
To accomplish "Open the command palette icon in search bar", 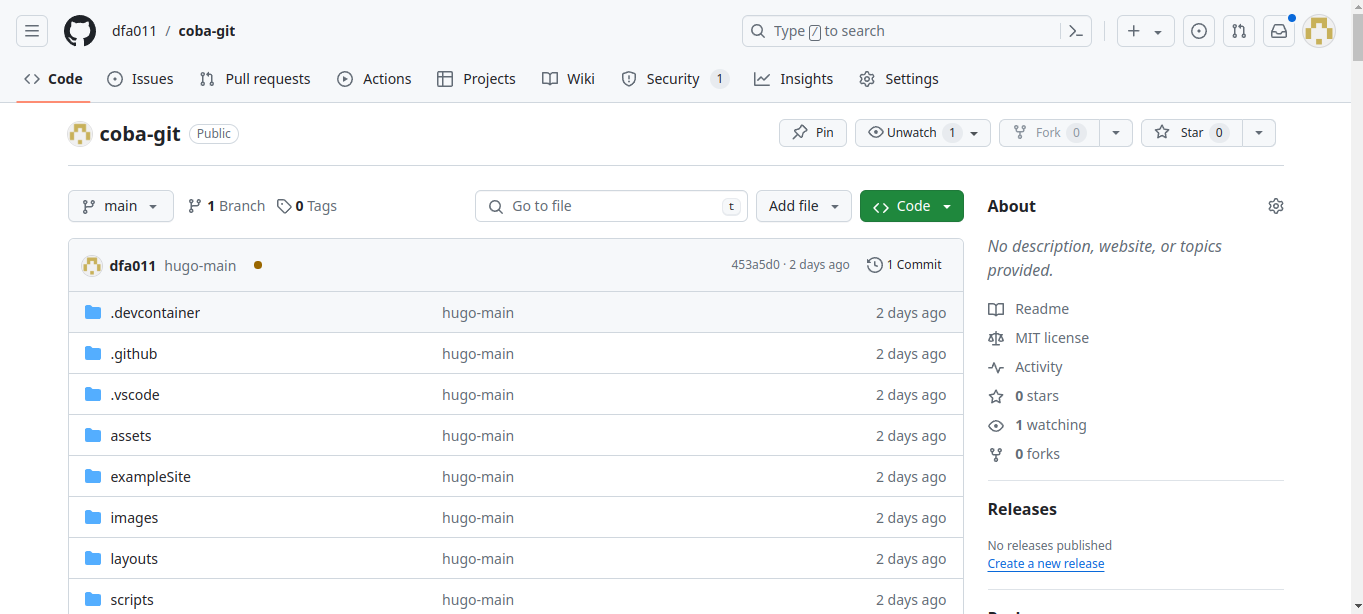I will coord(1075,31).
